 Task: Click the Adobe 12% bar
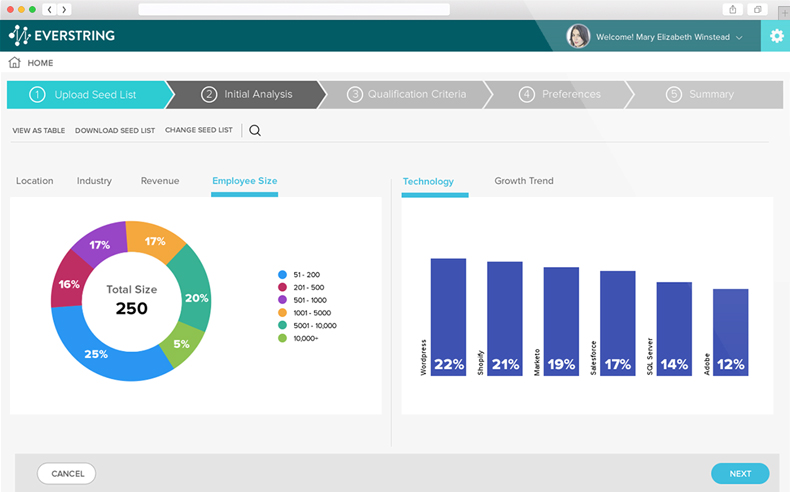click(x=731, y=332)
